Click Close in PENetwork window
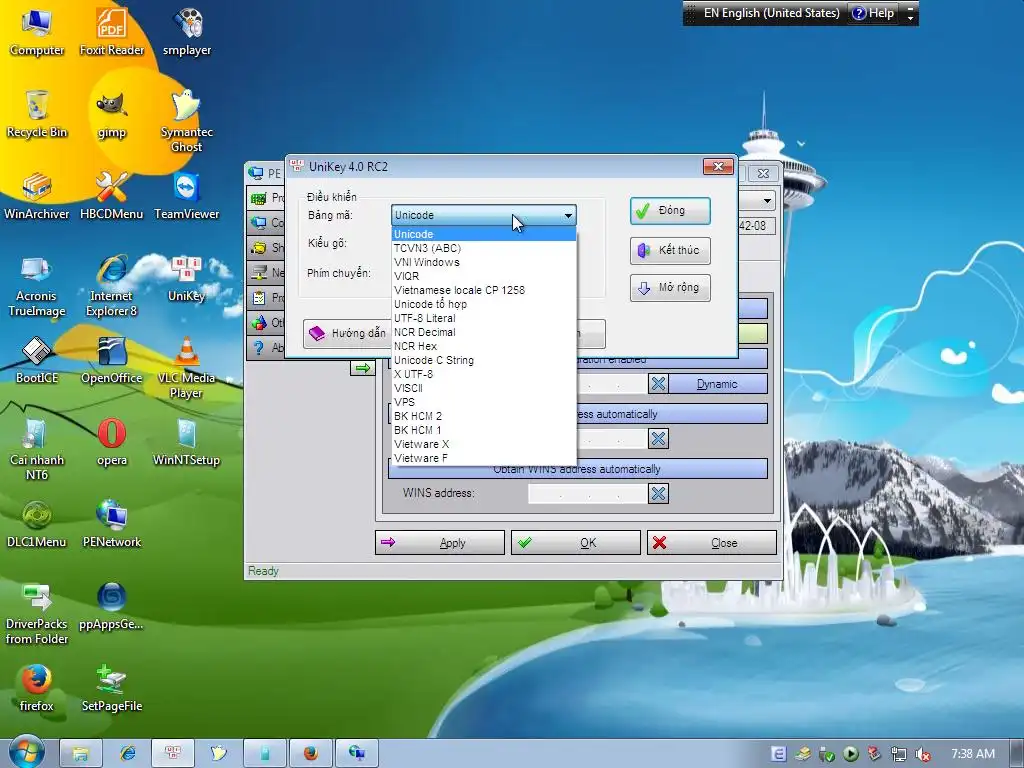The height and width of the screenshot is (768, 1024). click(712, 543)
